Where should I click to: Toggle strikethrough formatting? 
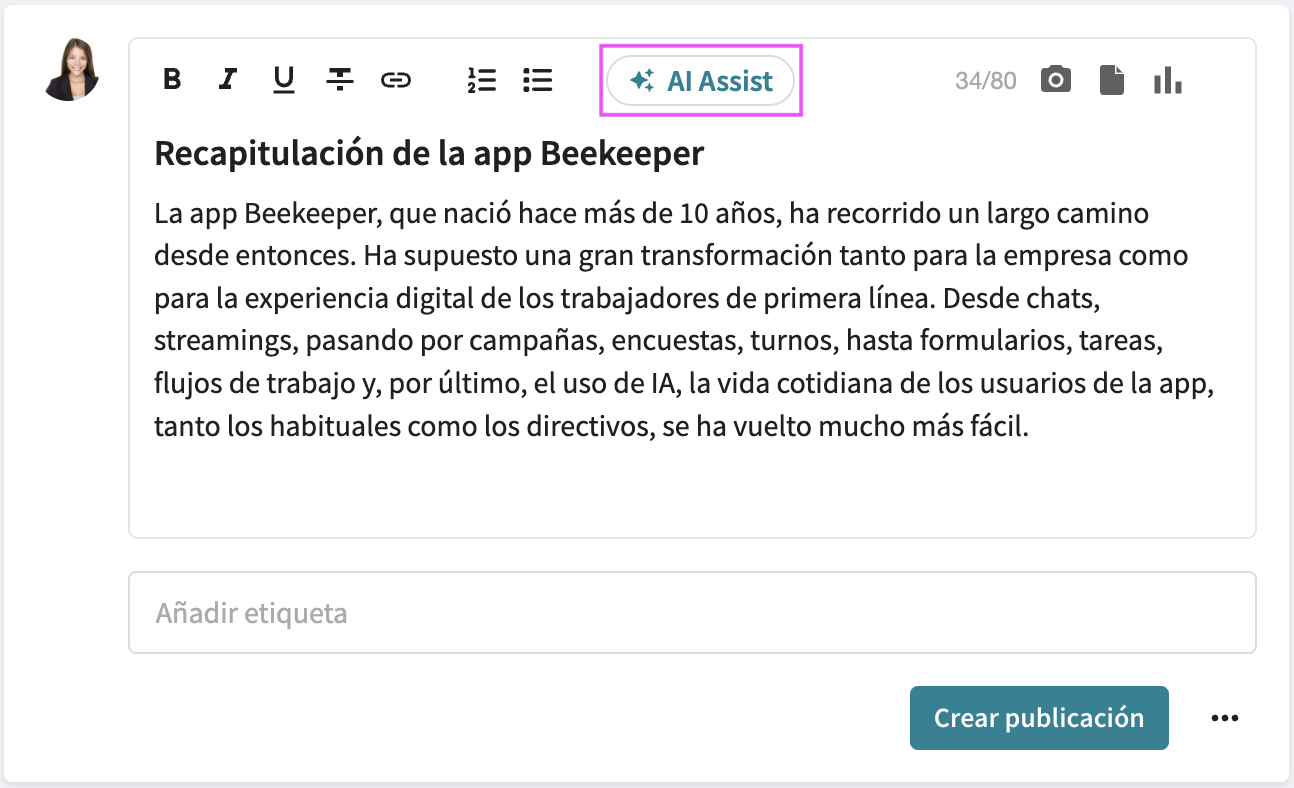click(x=340, y=80)
